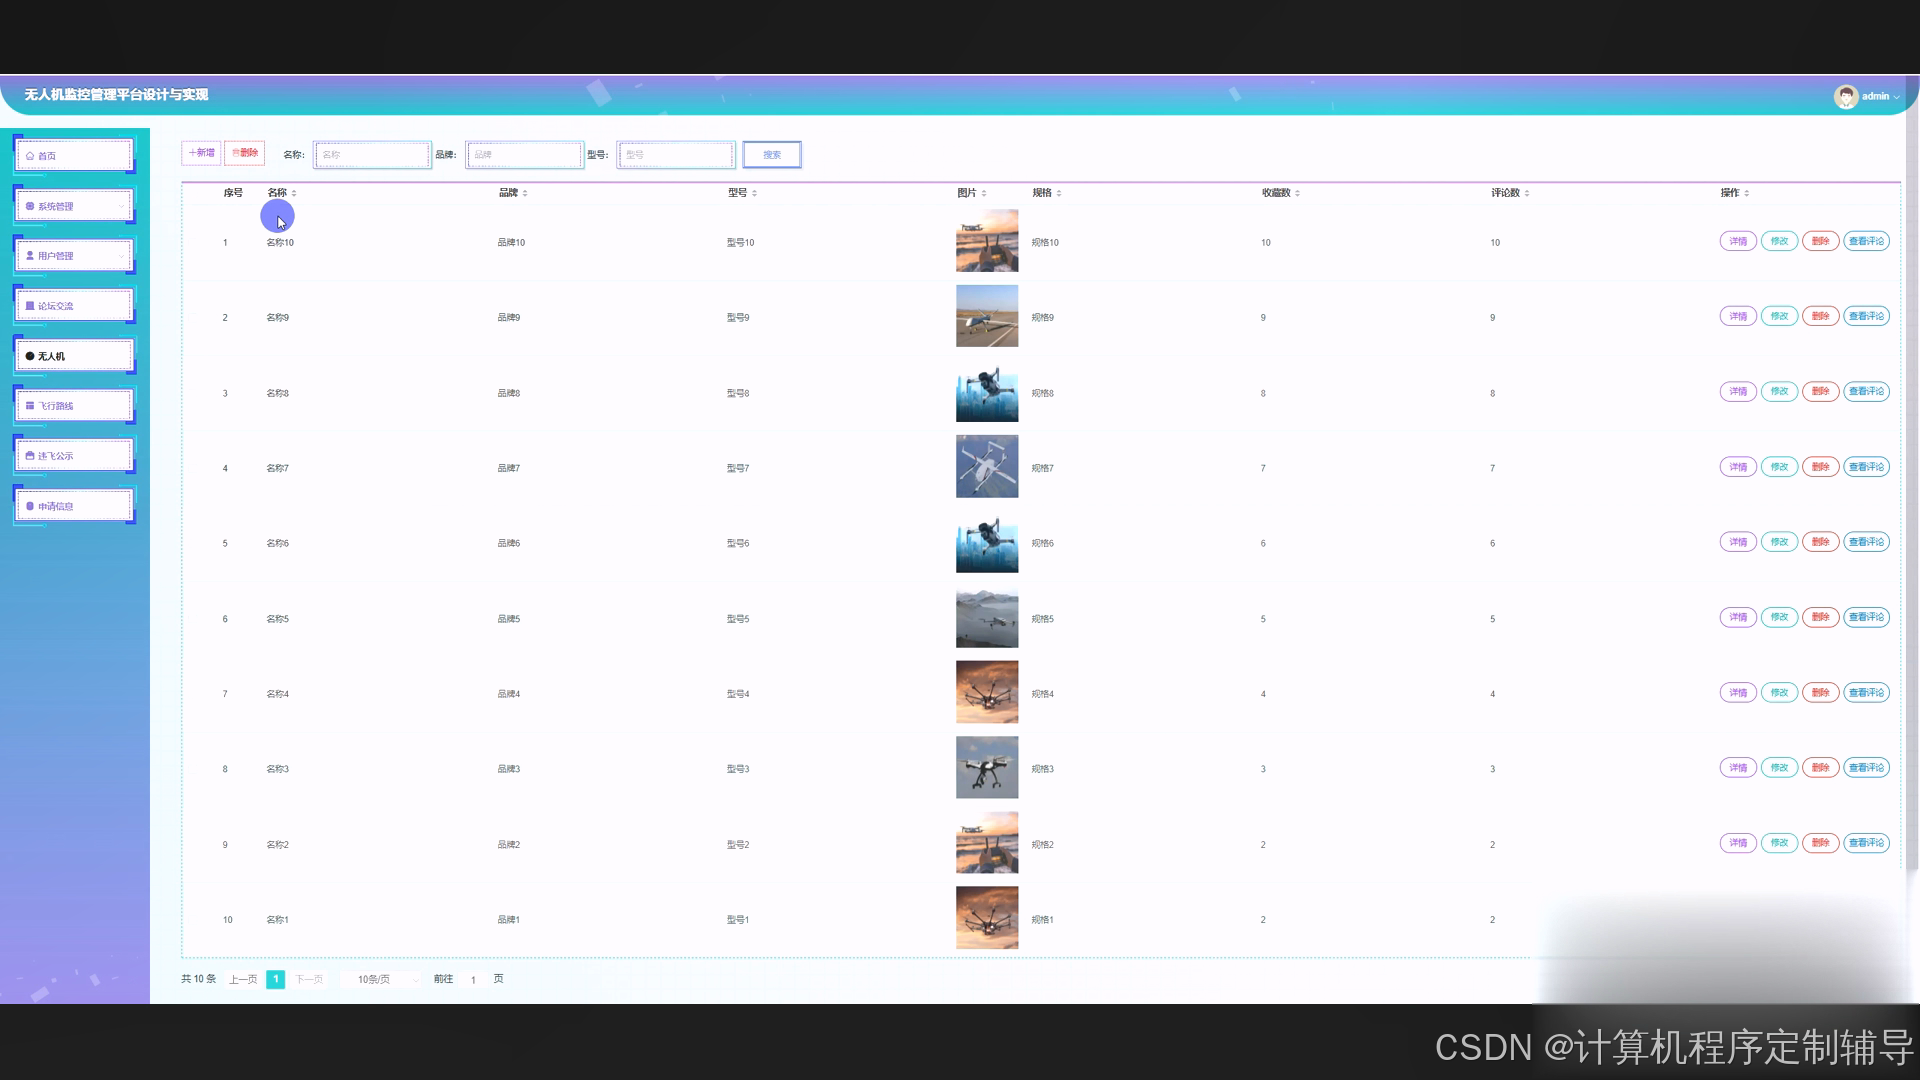Viewport: 1920px width, 1080px height.
Task: Click the 品牌 search input field
Action: [x=524, y=155]
